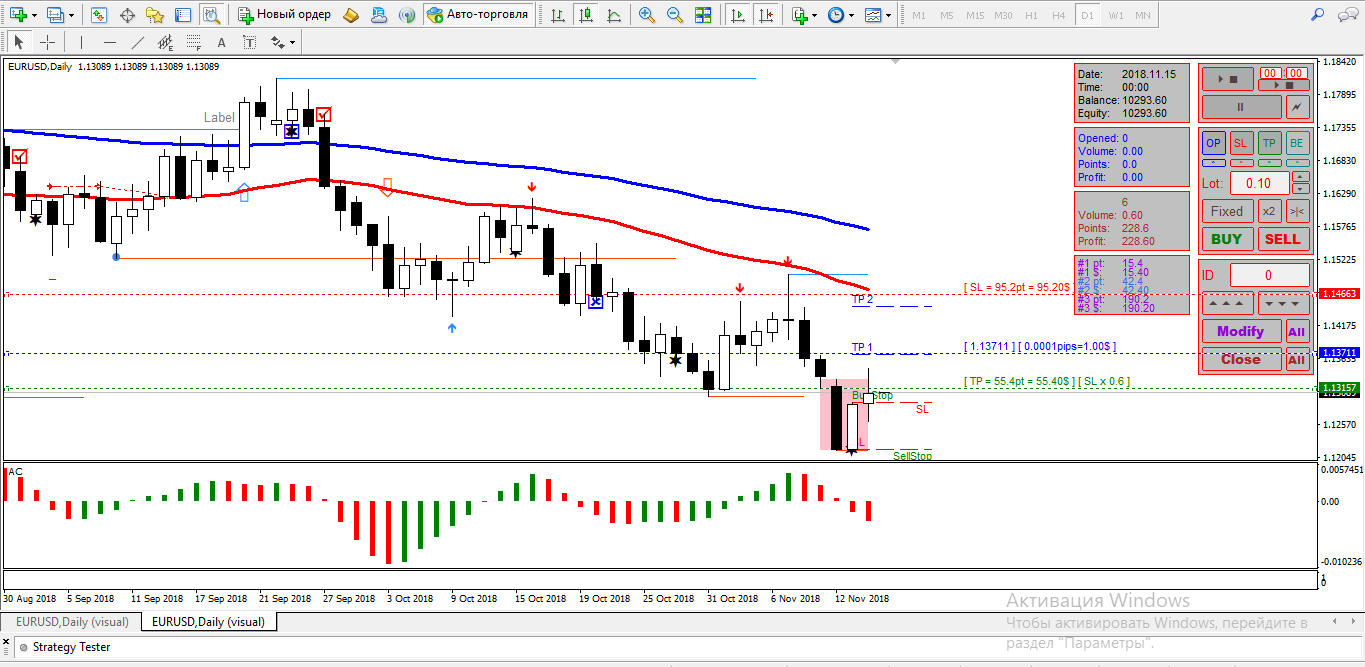
Task: Switch chart to bar chart type
Action: pos(557,15)
